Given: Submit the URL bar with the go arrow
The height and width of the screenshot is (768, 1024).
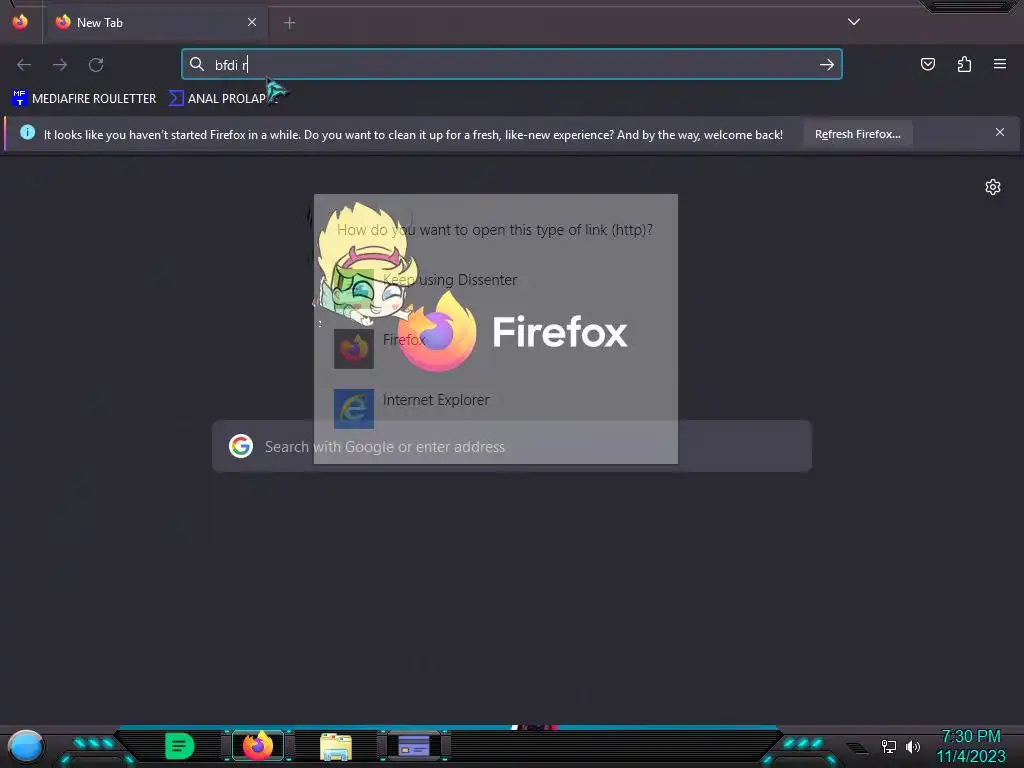Looking at the screenshot, I should point(827,65).
